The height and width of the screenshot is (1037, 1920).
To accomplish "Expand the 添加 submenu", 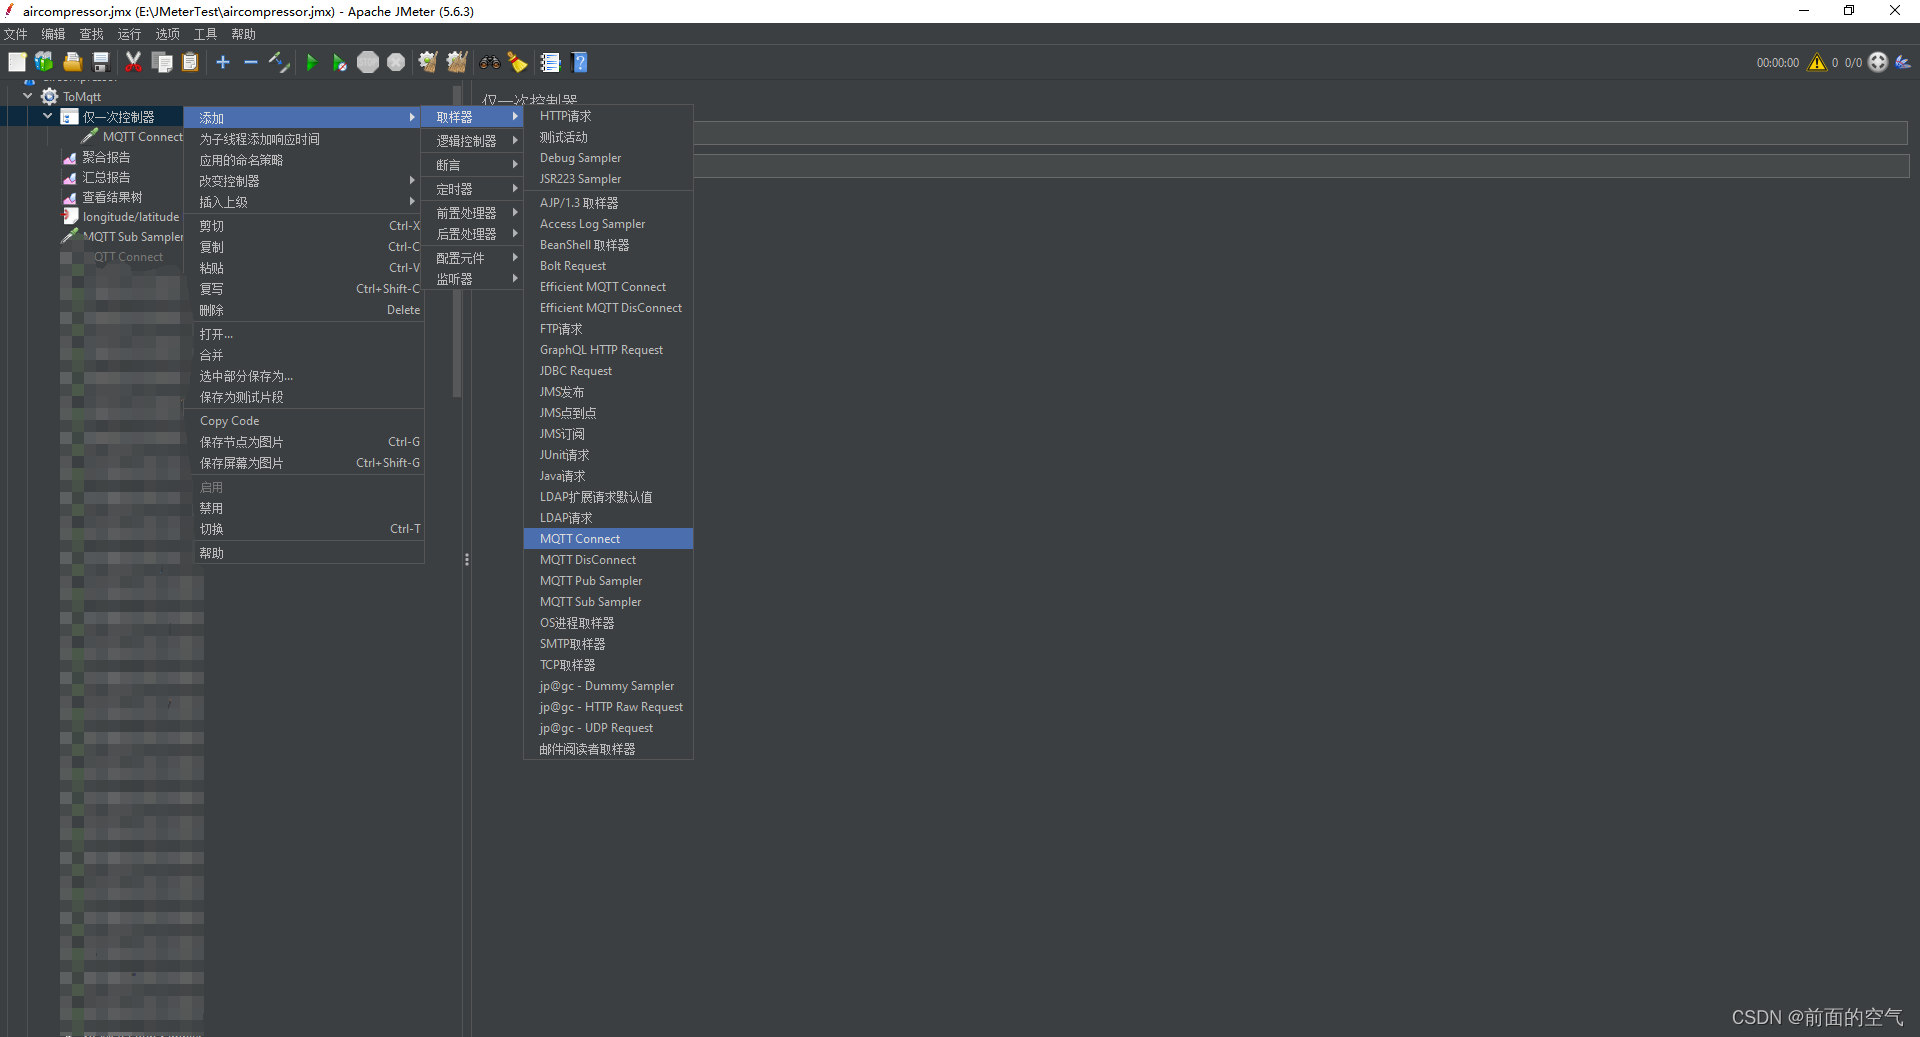I will (304, 118).
